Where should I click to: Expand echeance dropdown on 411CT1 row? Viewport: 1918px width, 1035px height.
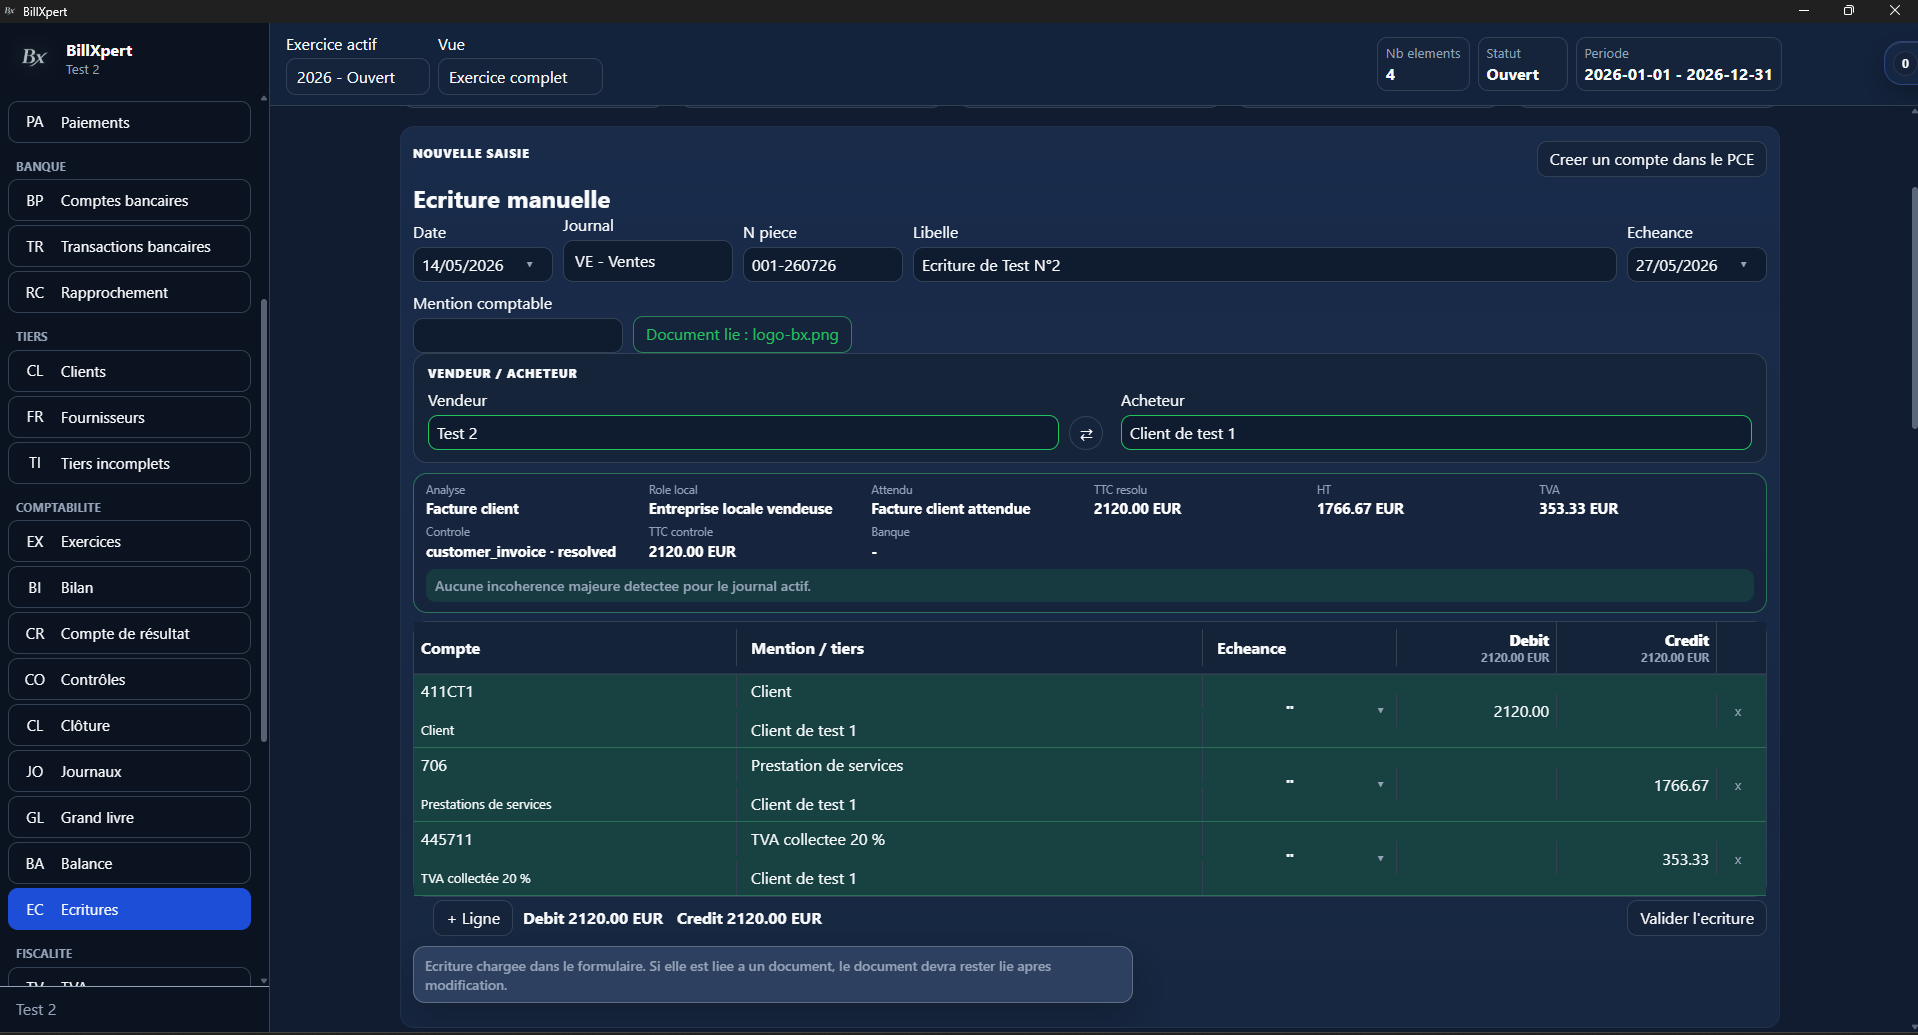pos(1380,711)
